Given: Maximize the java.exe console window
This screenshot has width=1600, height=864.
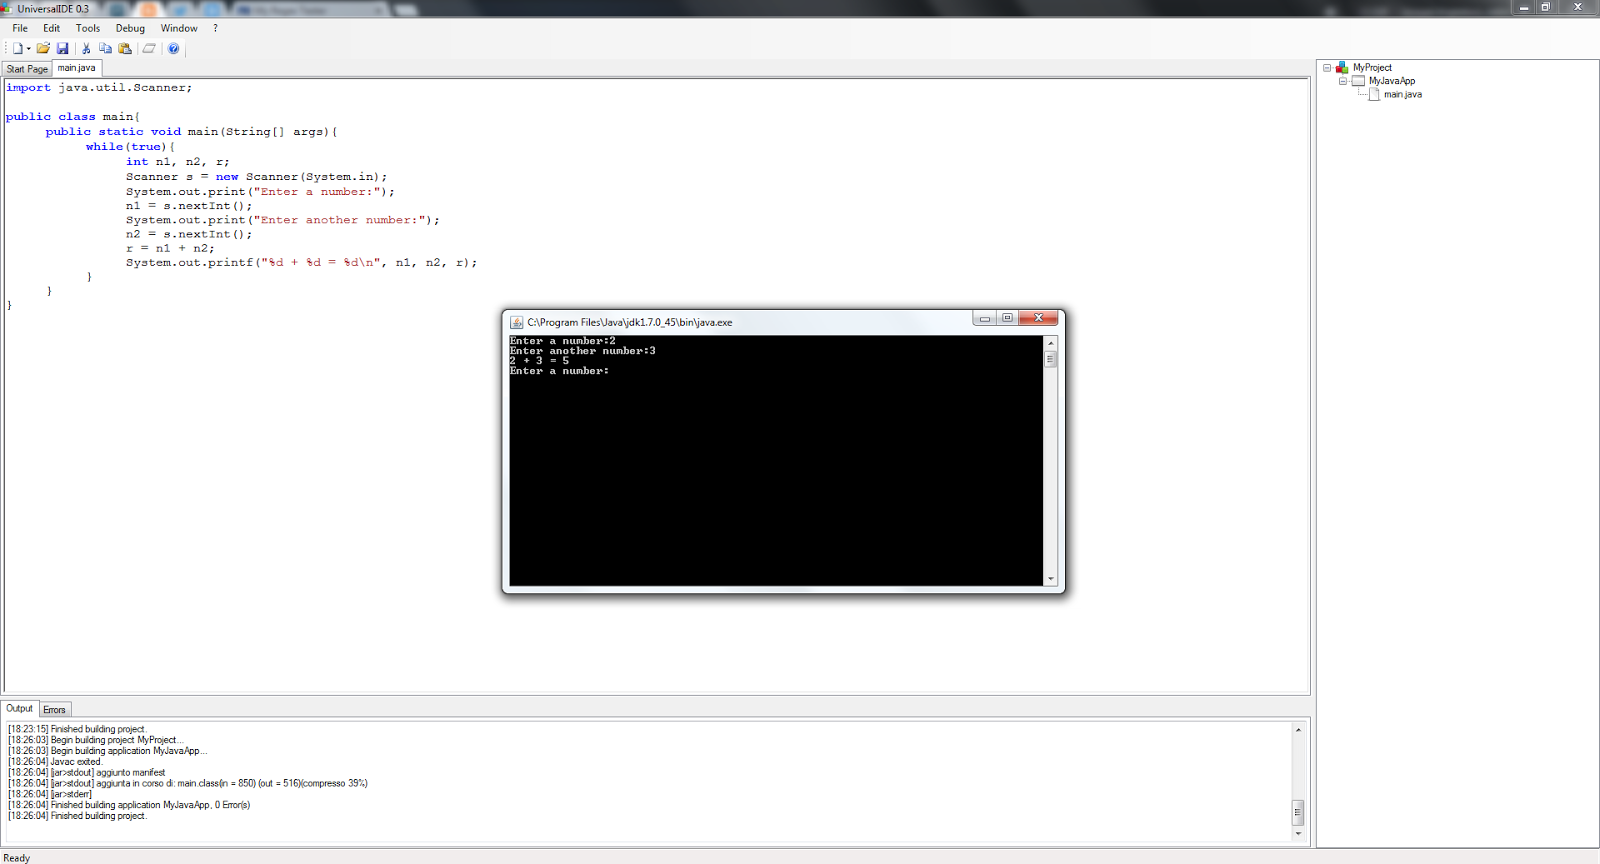Looking at the screenshot, I should click(1007, 318).
